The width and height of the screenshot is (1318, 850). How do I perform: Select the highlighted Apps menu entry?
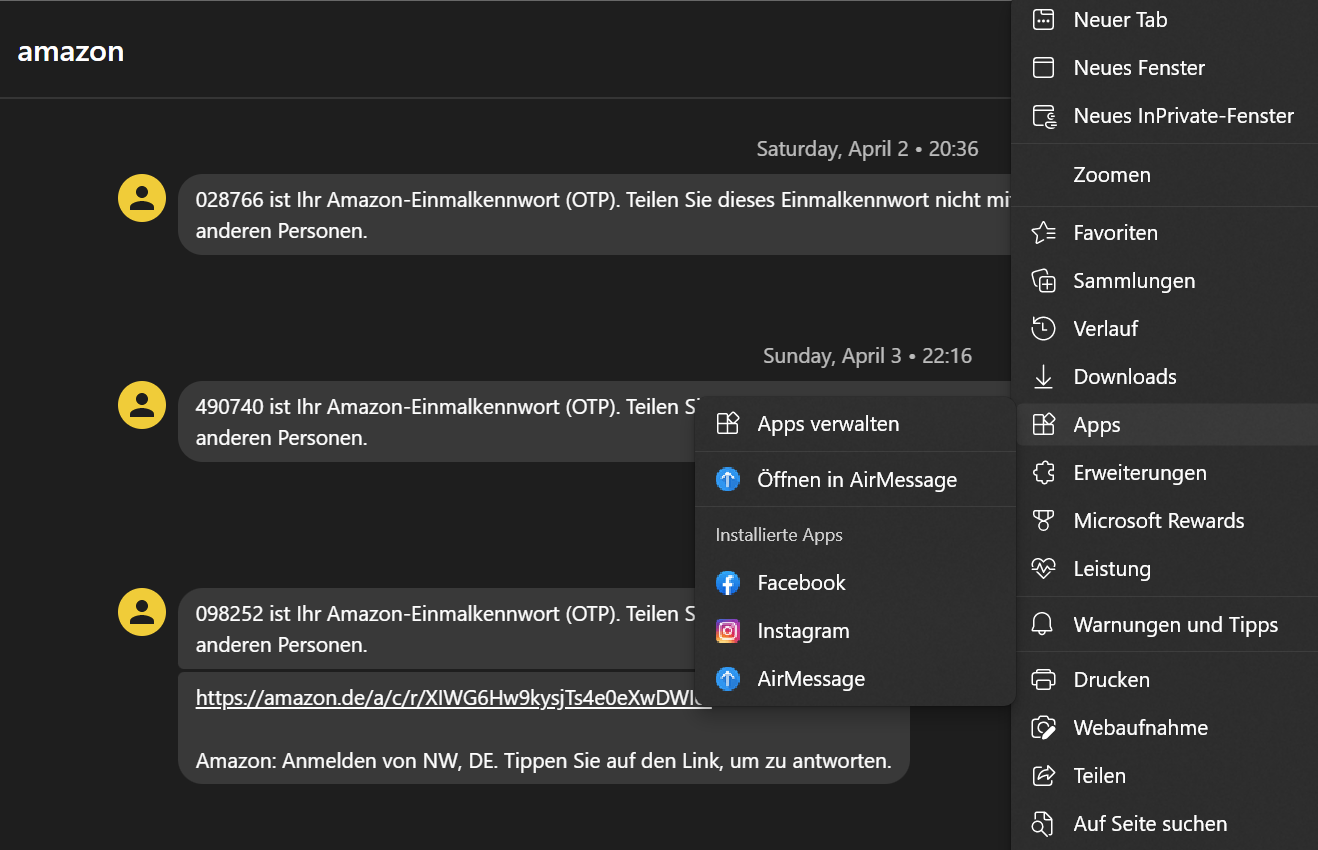point(1165,425)
